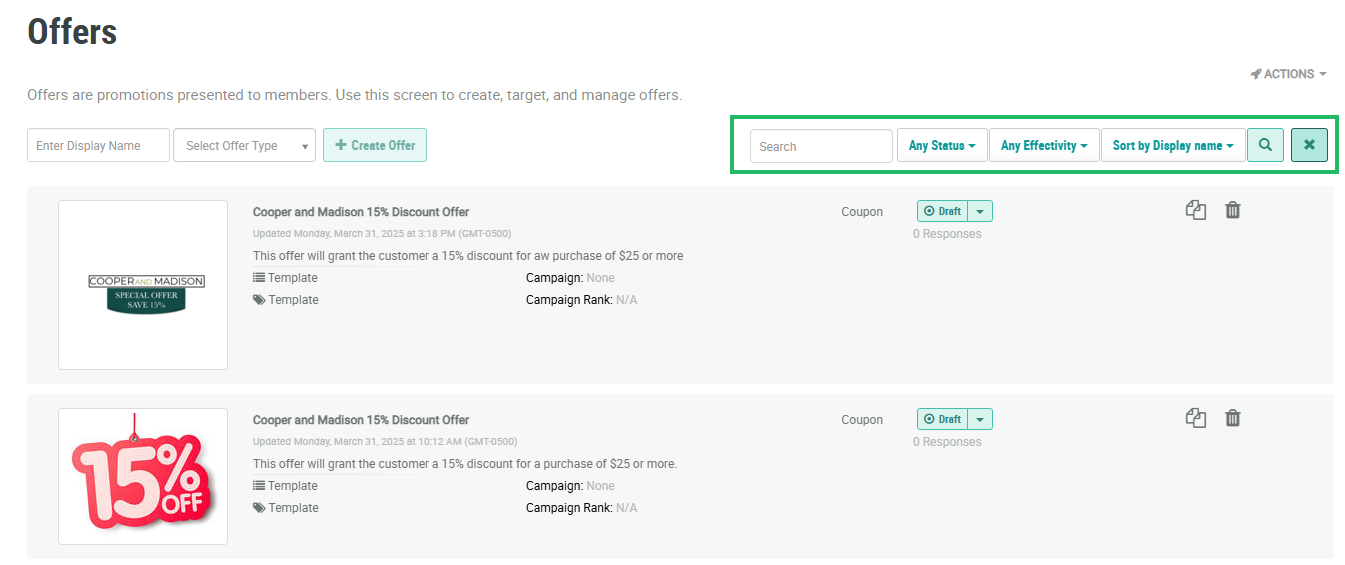The image size is (1345, 565).
Task: Expand the first offer's Draft status arrow
Action: tap(980, 211)
